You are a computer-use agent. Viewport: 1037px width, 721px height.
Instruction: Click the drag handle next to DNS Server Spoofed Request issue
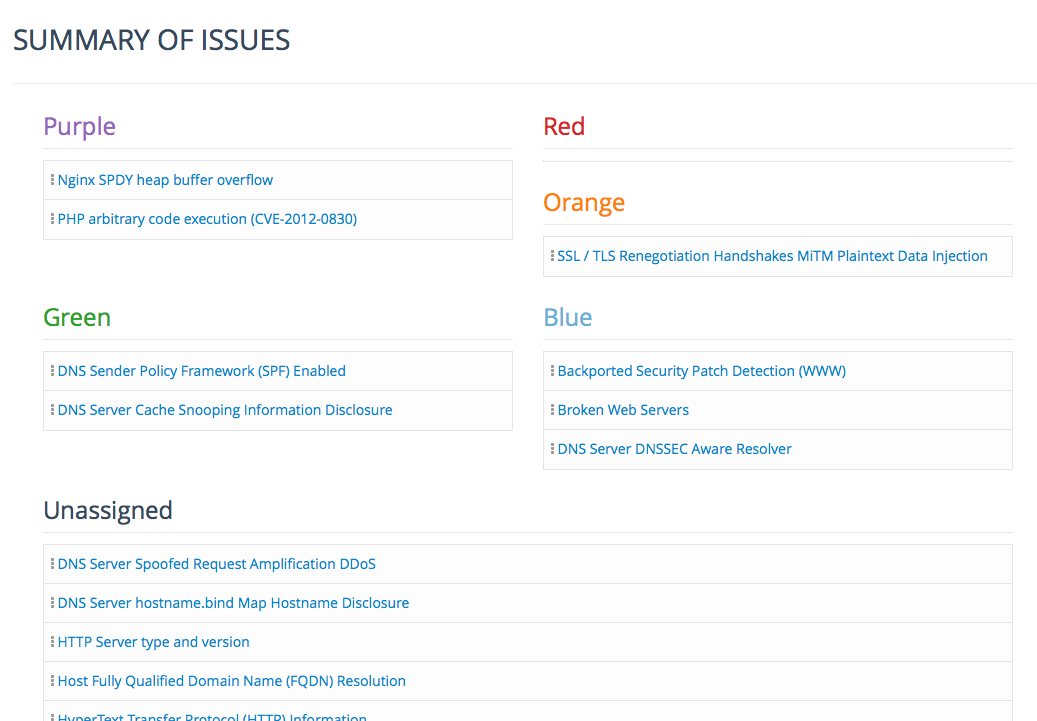click(x=51, y=563)
